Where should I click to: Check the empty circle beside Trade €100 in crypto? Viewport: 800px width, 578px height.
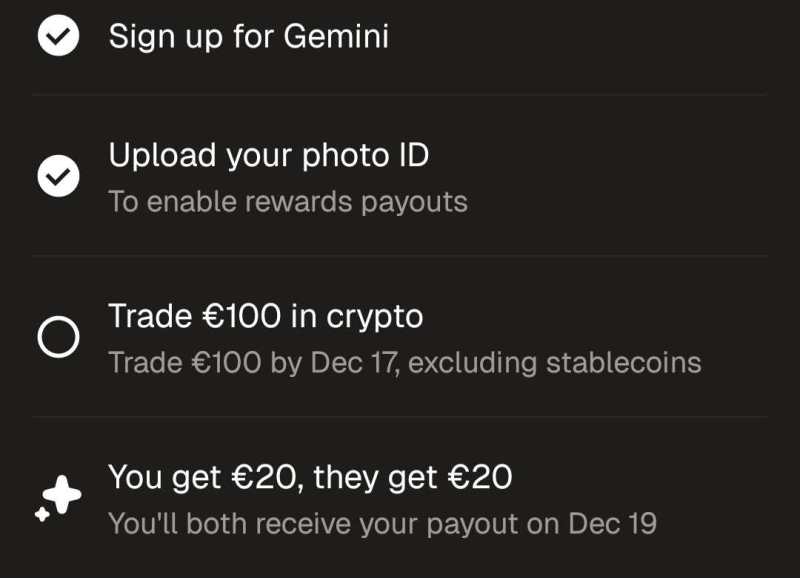(58, 338)
